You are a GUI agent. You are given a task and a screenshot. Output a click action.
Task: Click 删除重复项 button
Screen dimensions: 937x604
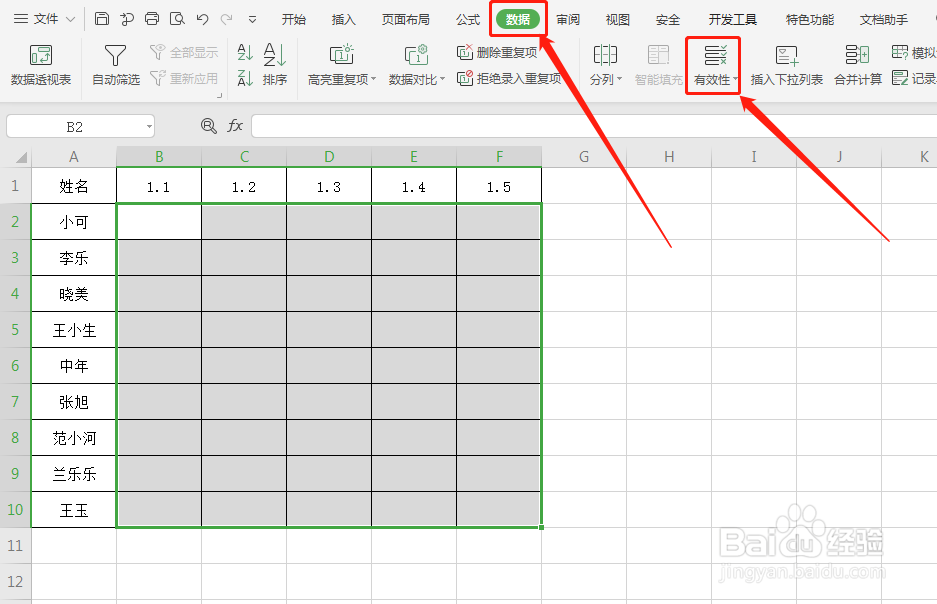[497, 53]
